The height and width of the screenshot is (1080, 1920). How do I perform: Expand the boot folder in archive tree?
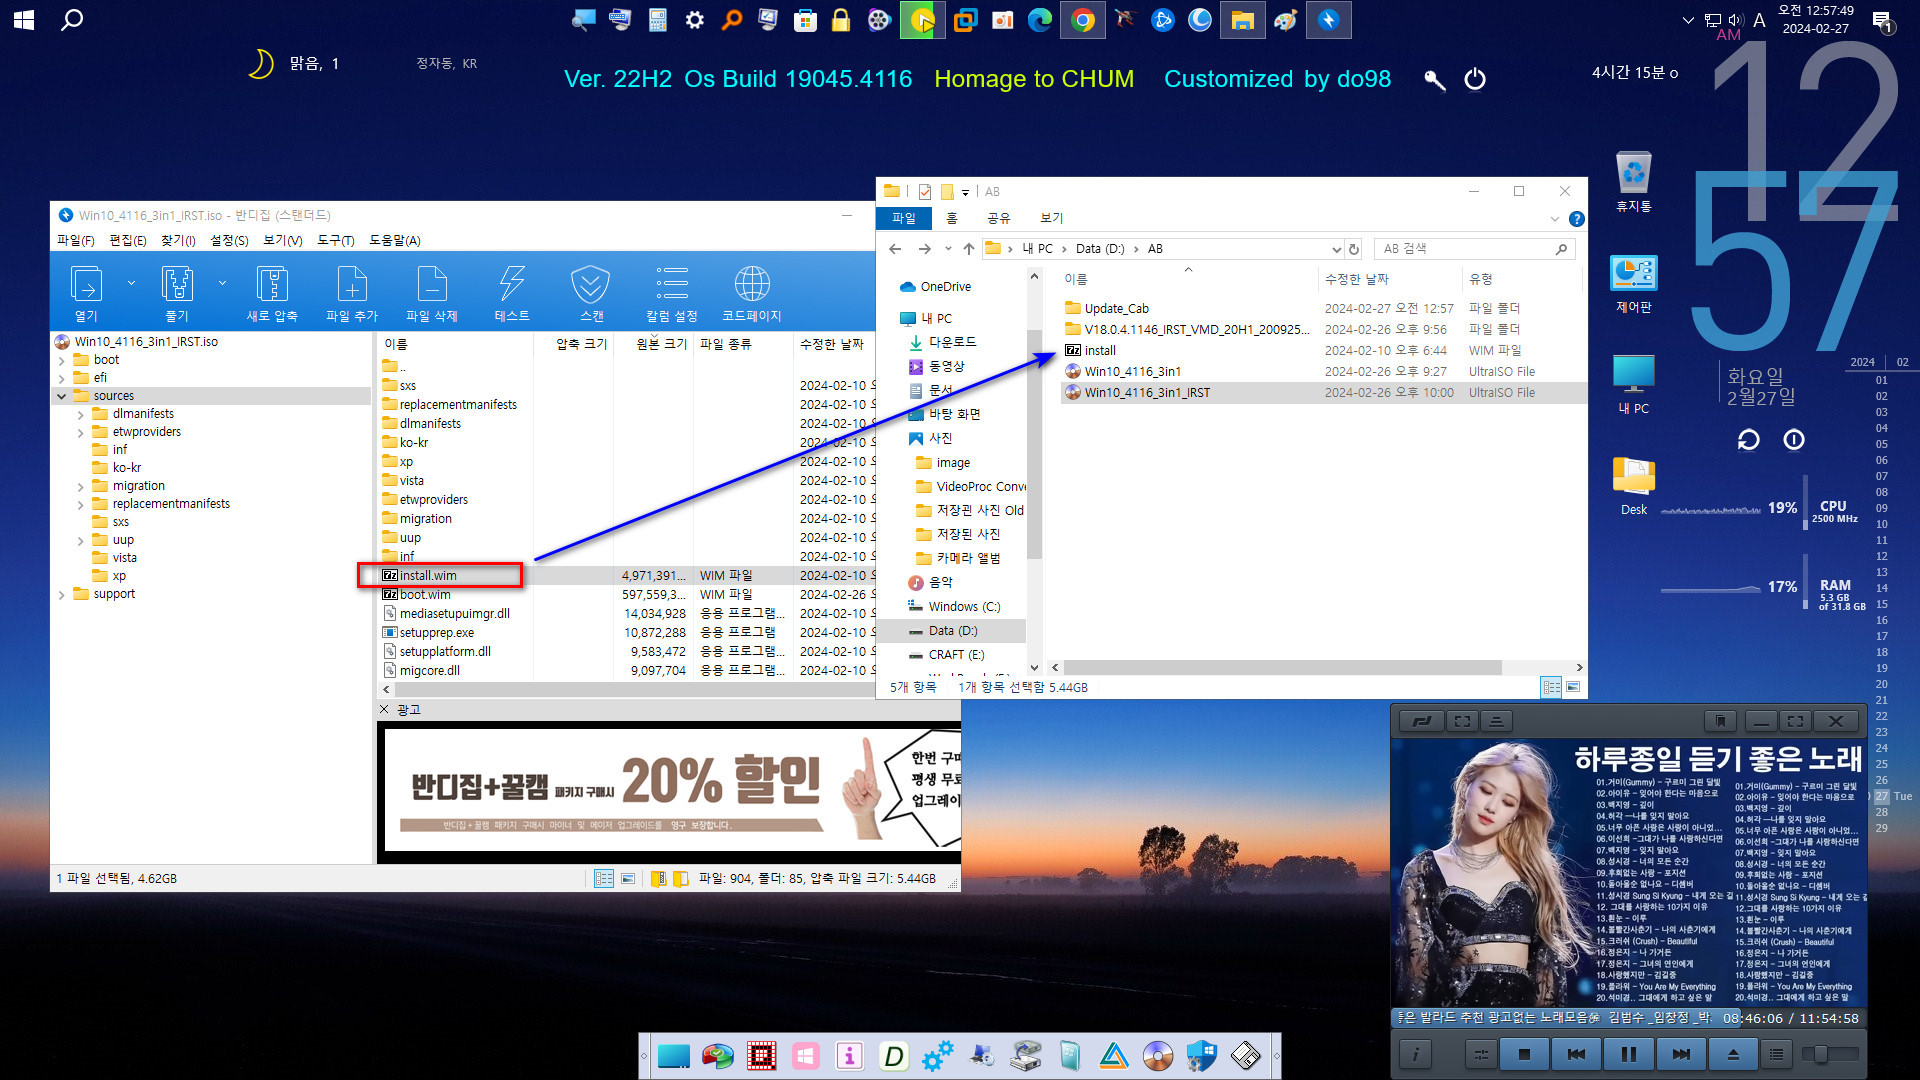62,360
